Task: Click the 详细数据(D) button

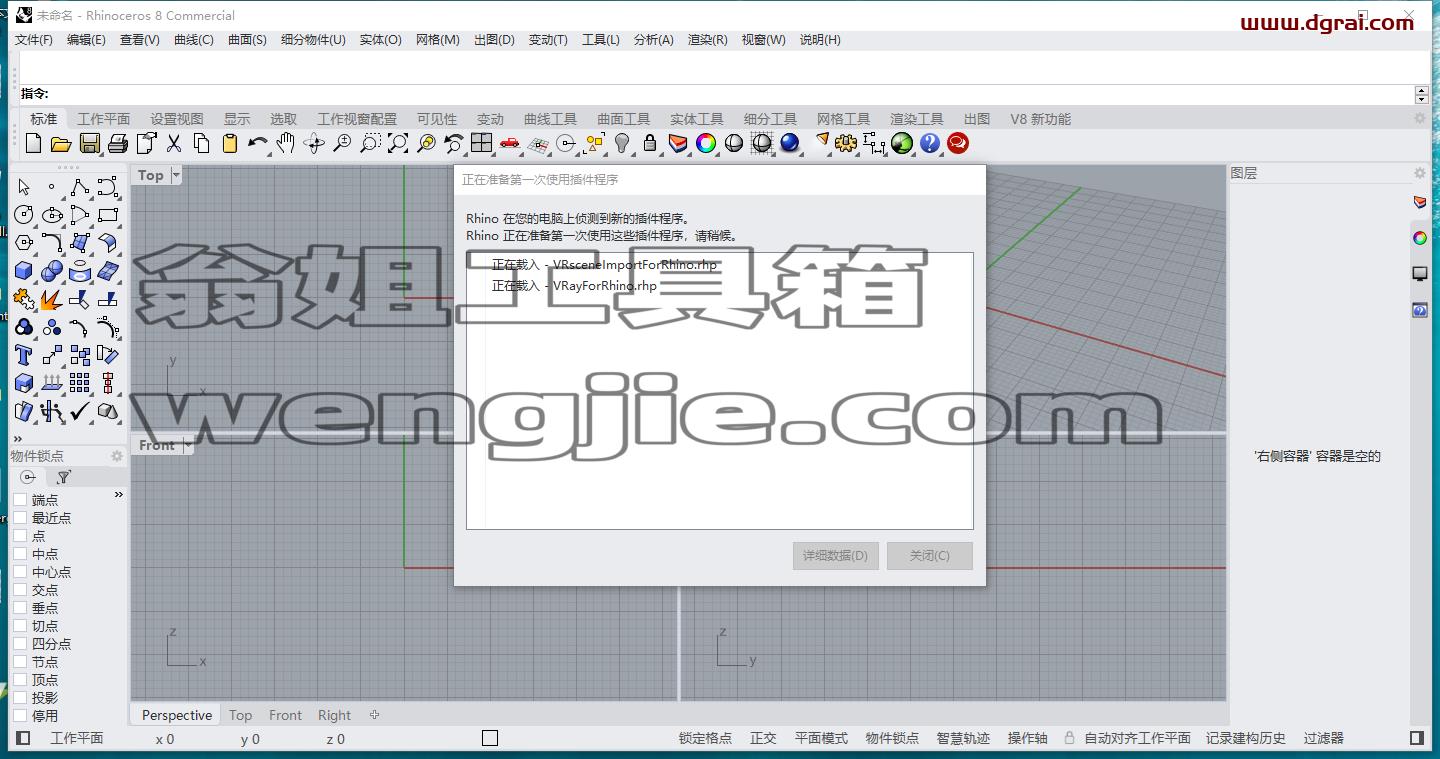Action: 835,555
